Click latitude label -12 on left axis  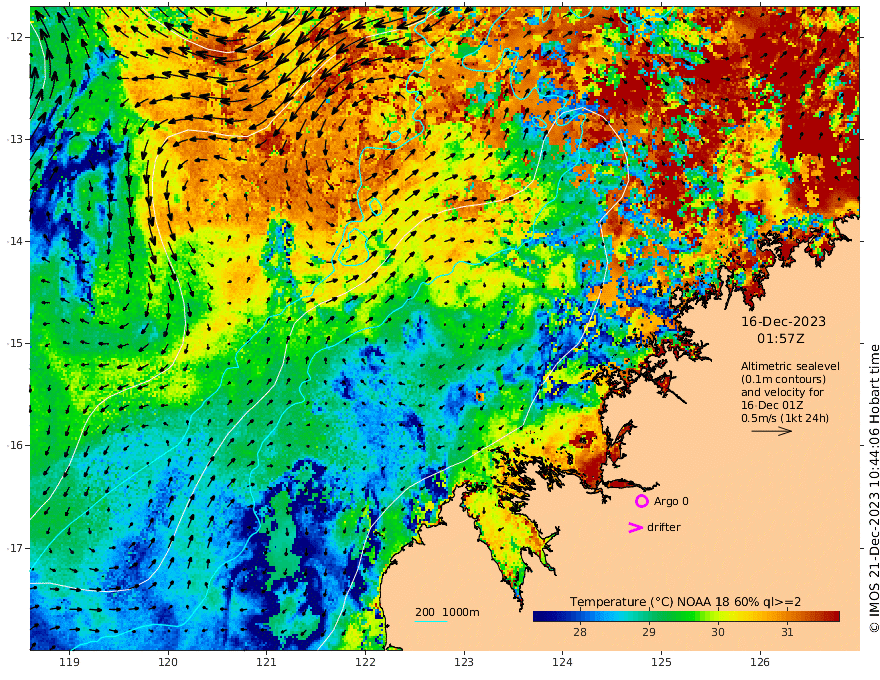click(x=15, y=37)
